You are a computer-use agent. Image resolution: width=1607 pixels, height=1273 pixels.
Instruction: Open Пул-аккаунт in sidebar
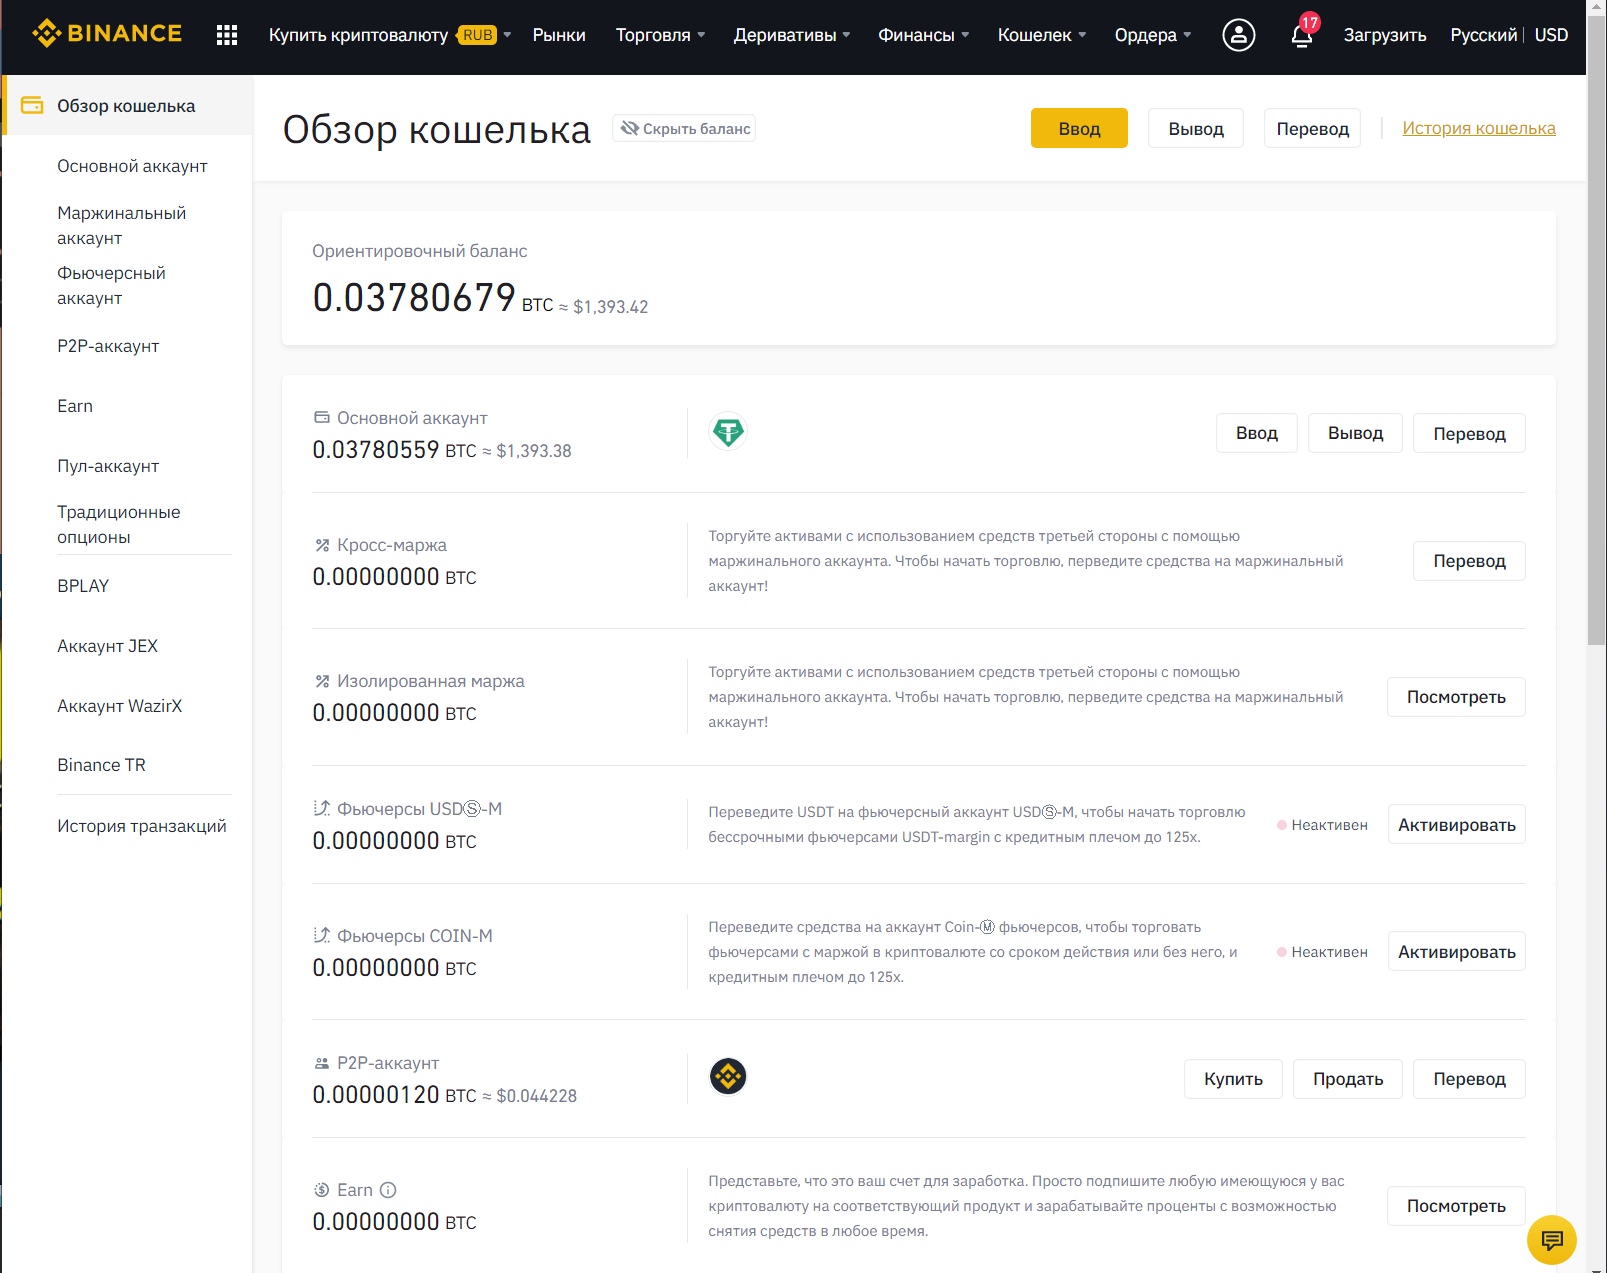(x=108, y=466)
